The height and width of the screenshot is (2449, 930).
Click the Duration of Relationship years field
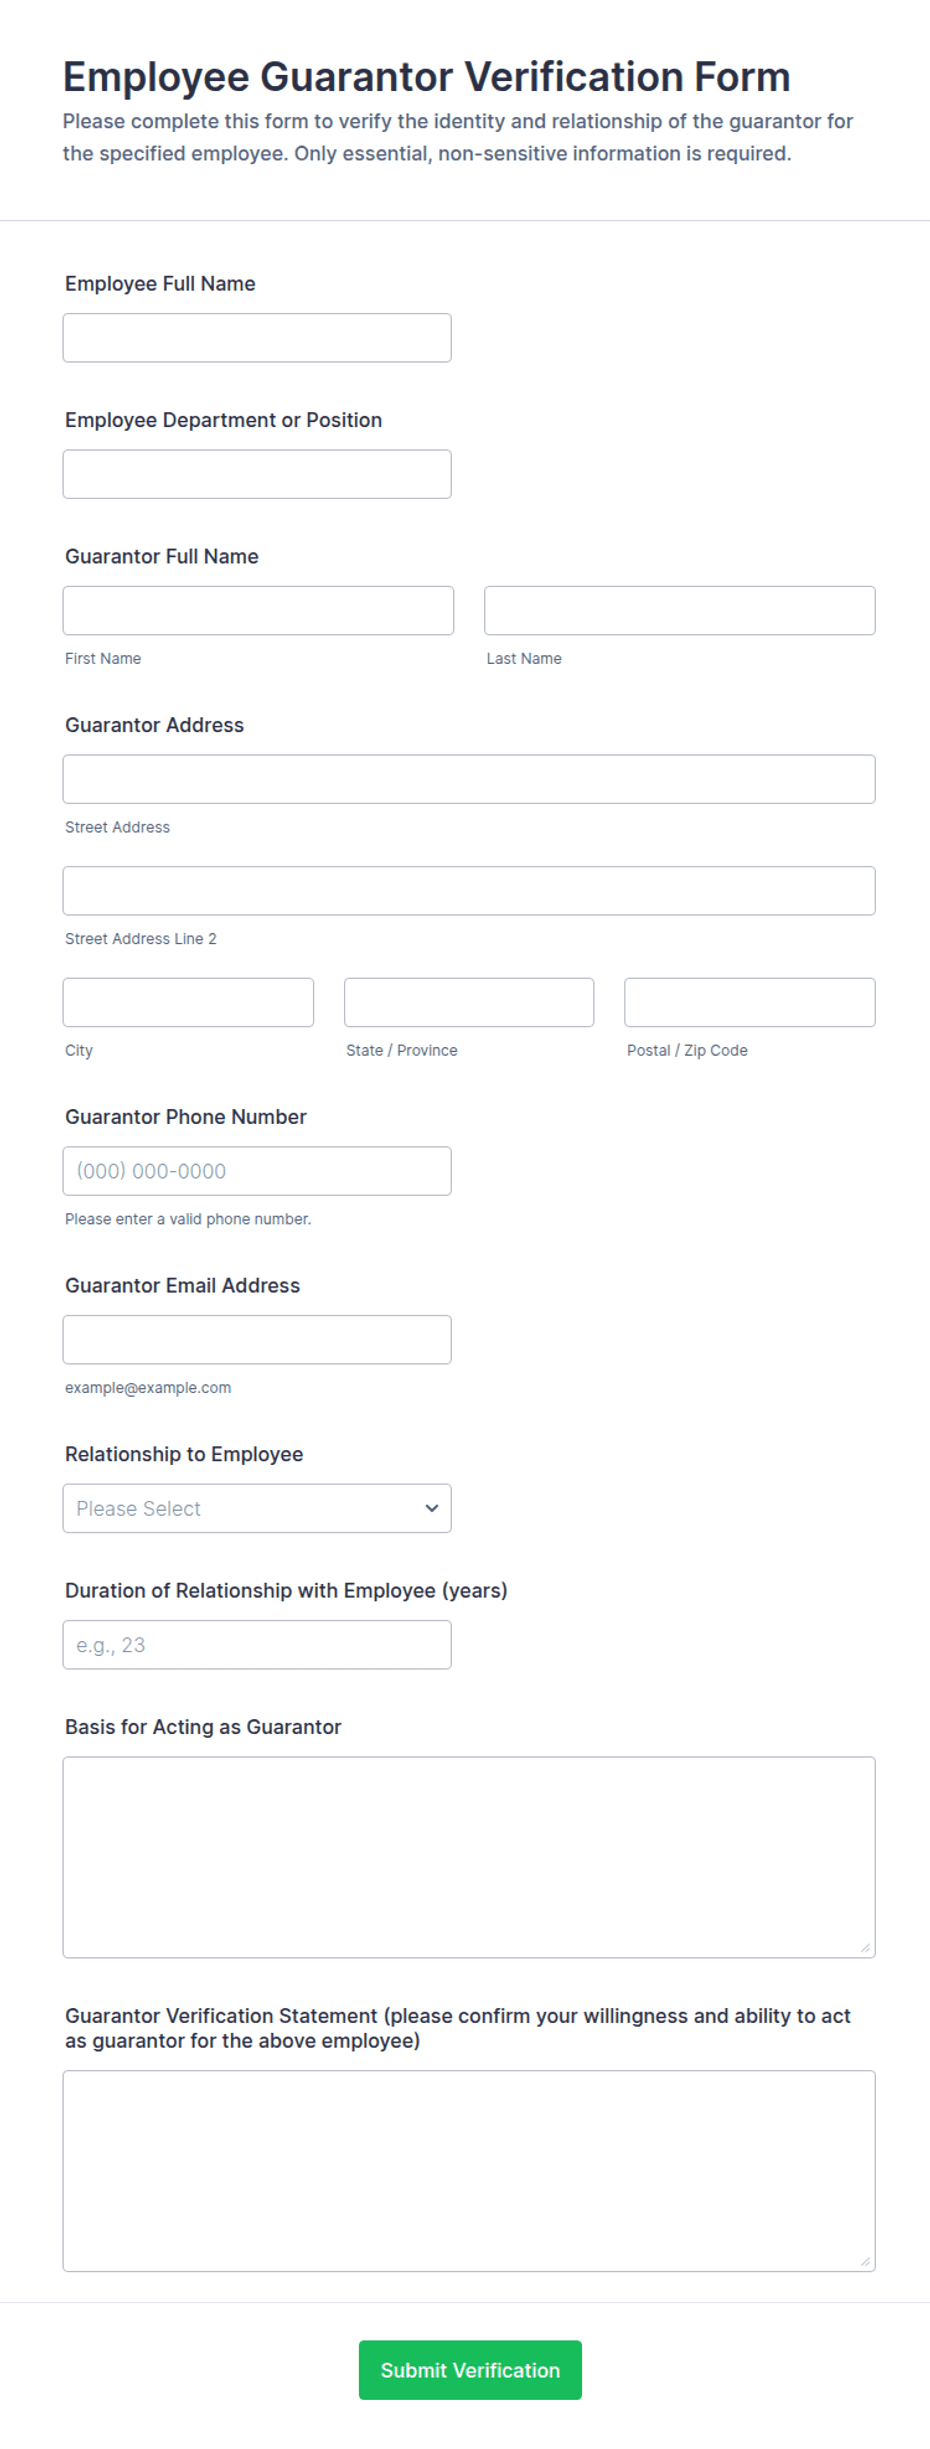pos(256,1644)
